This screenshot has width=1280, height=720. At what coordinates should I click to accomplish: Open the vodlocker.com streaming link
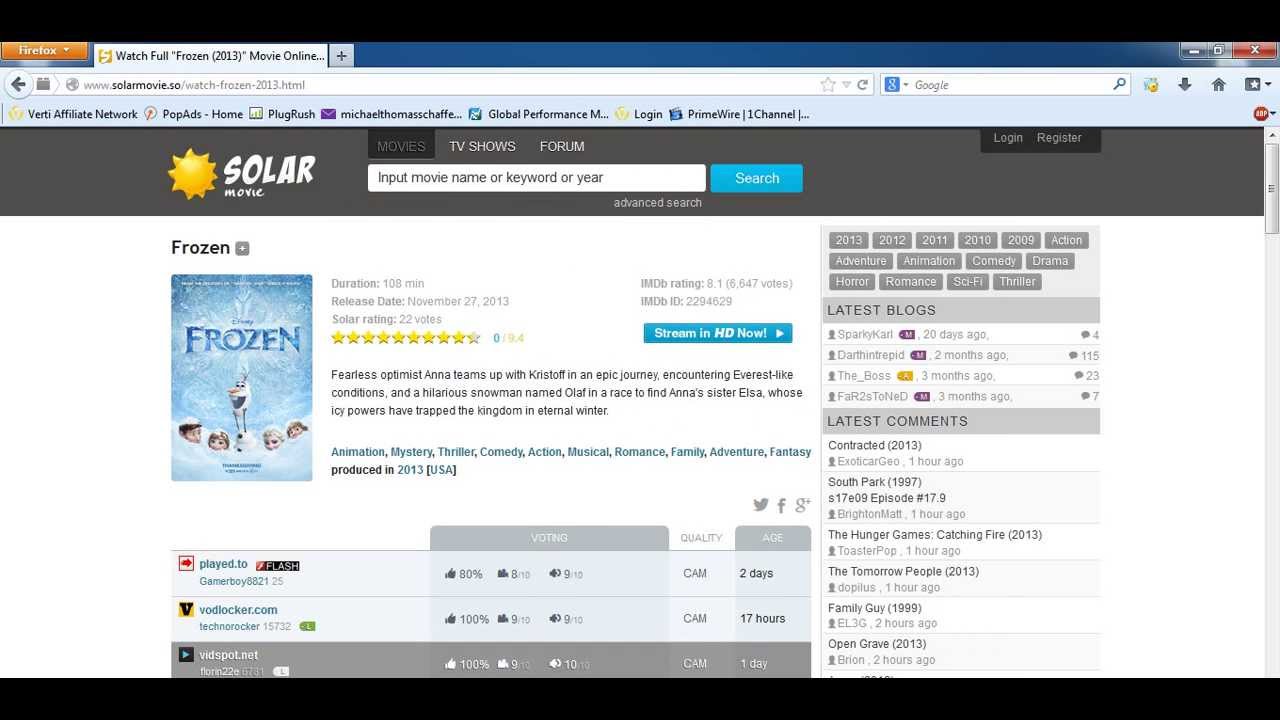click(238, 610)
